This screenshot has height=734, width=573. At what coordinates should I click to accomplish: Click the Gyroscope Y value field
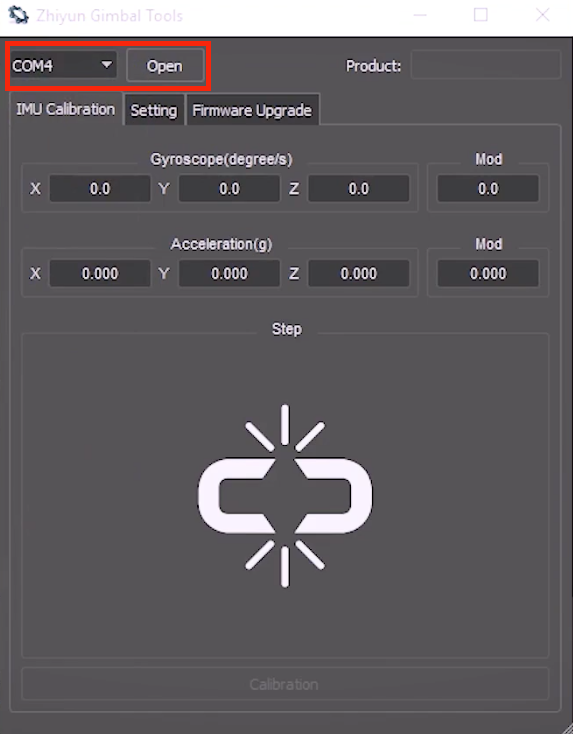click(x=229, y=189)
